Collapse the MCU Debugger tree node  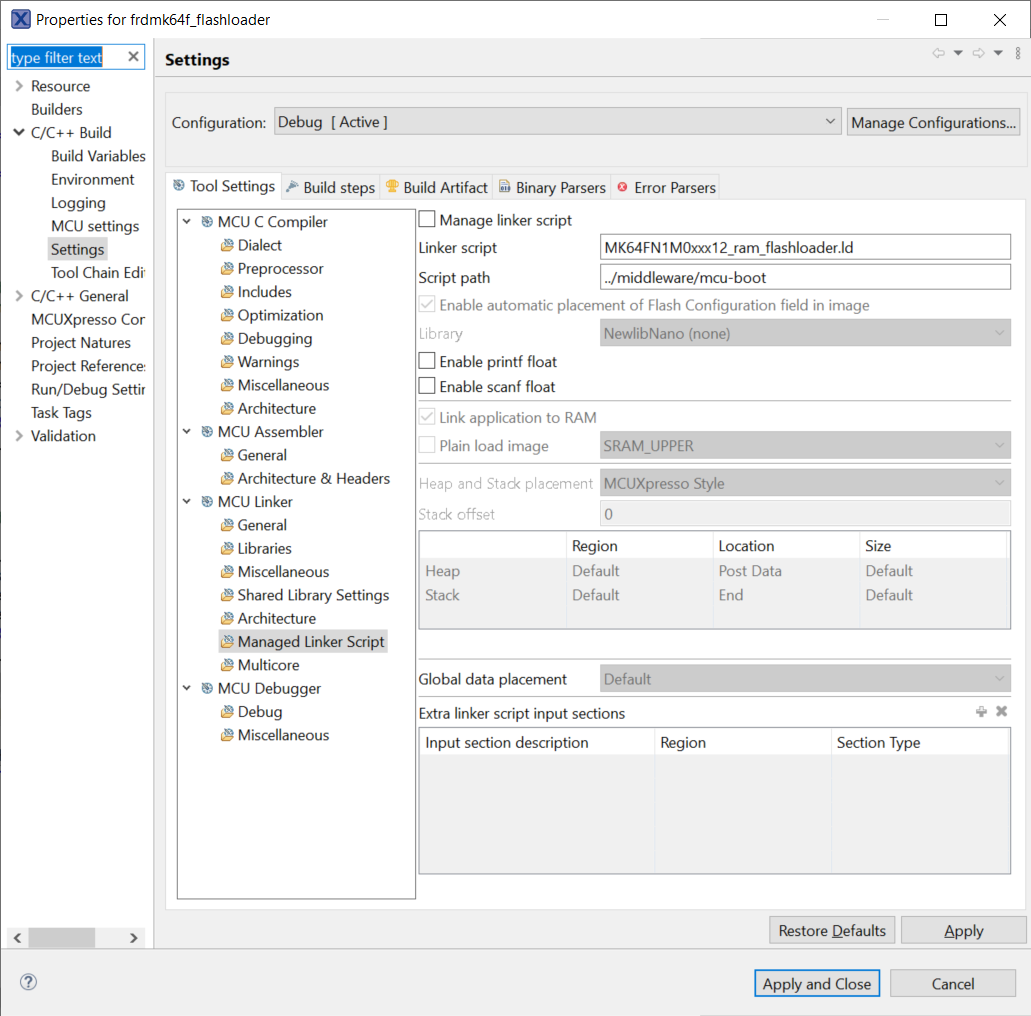point(185,688)
